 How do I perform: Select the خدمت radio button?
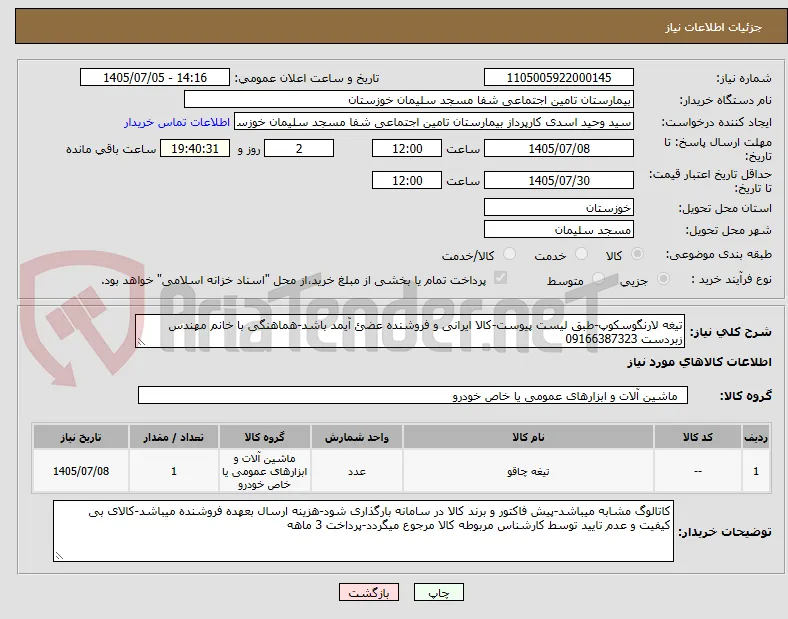(x=581, y=254)
